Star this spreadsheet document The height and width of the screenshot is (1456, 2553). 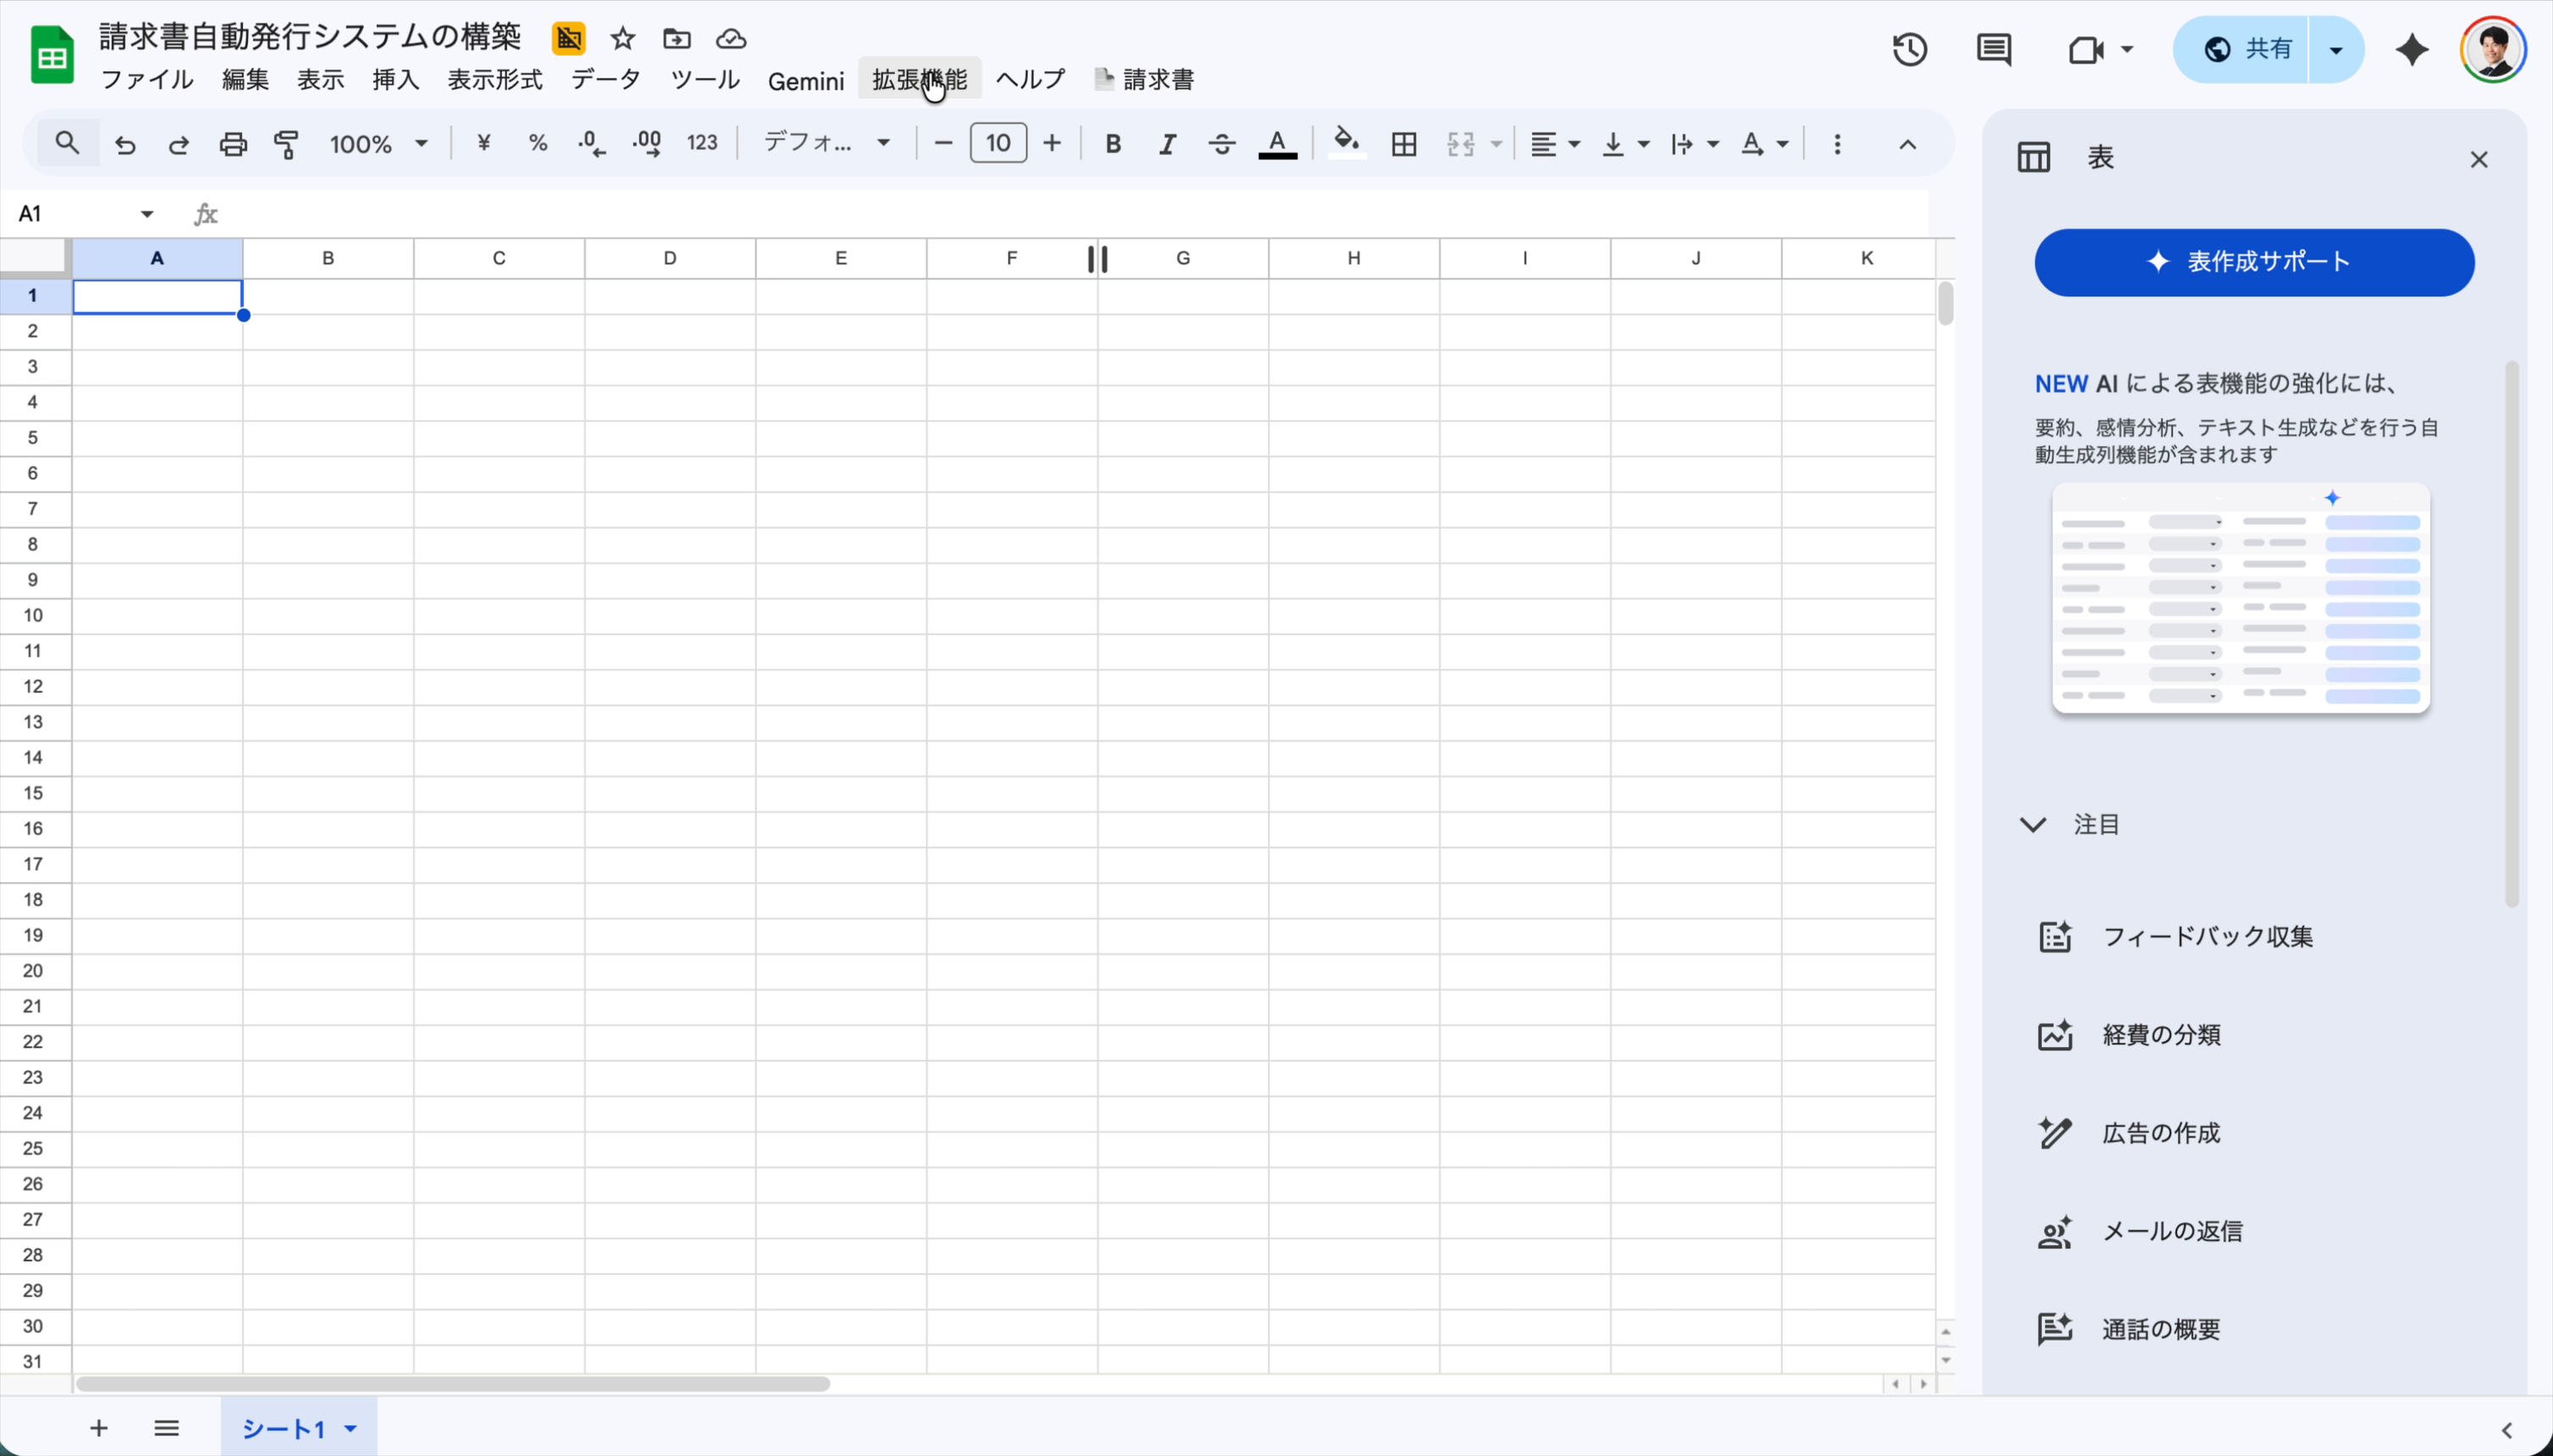[623, 39]
